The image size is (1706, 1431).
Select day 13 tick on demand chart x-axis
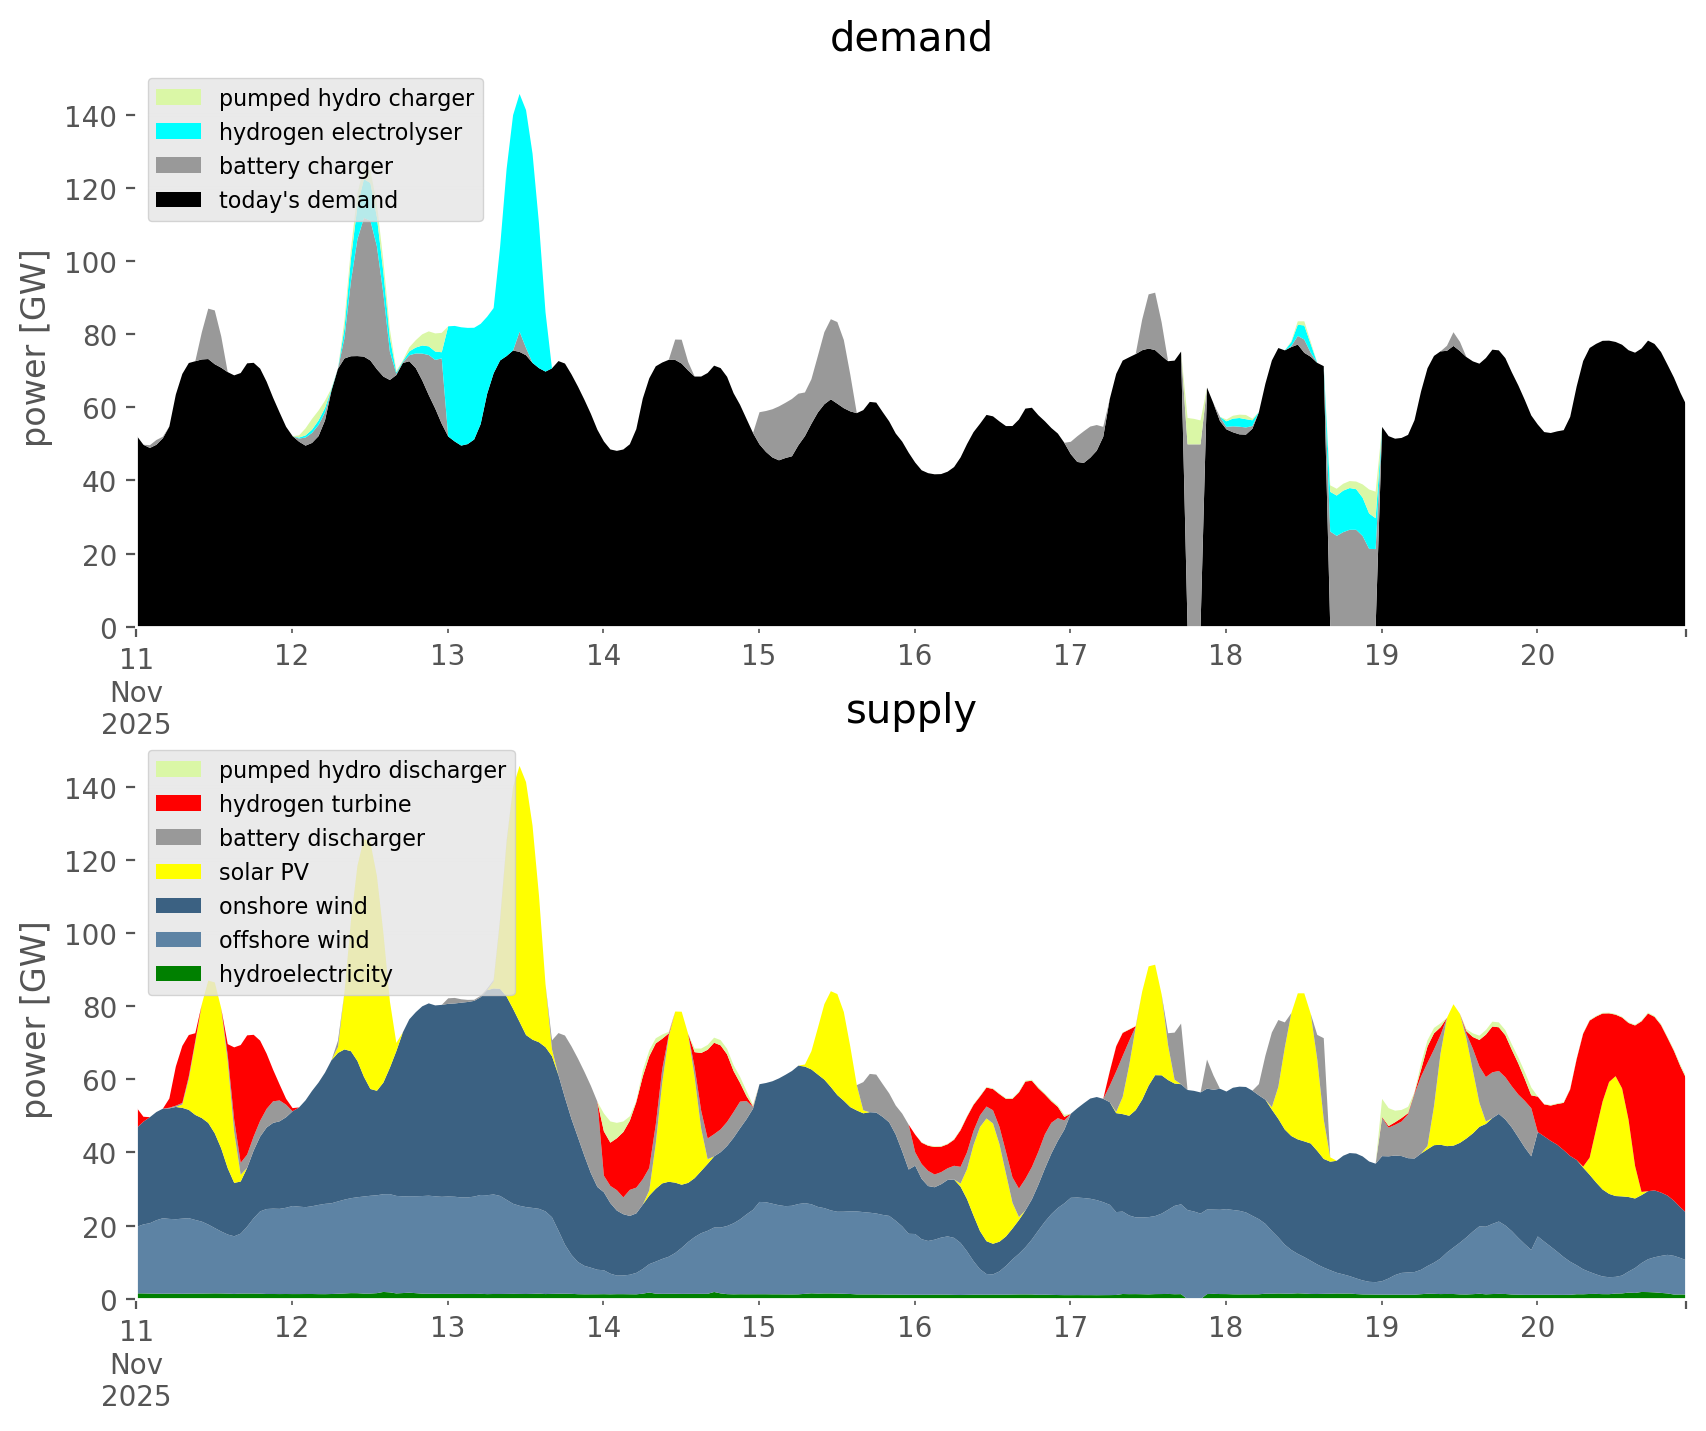447,656
